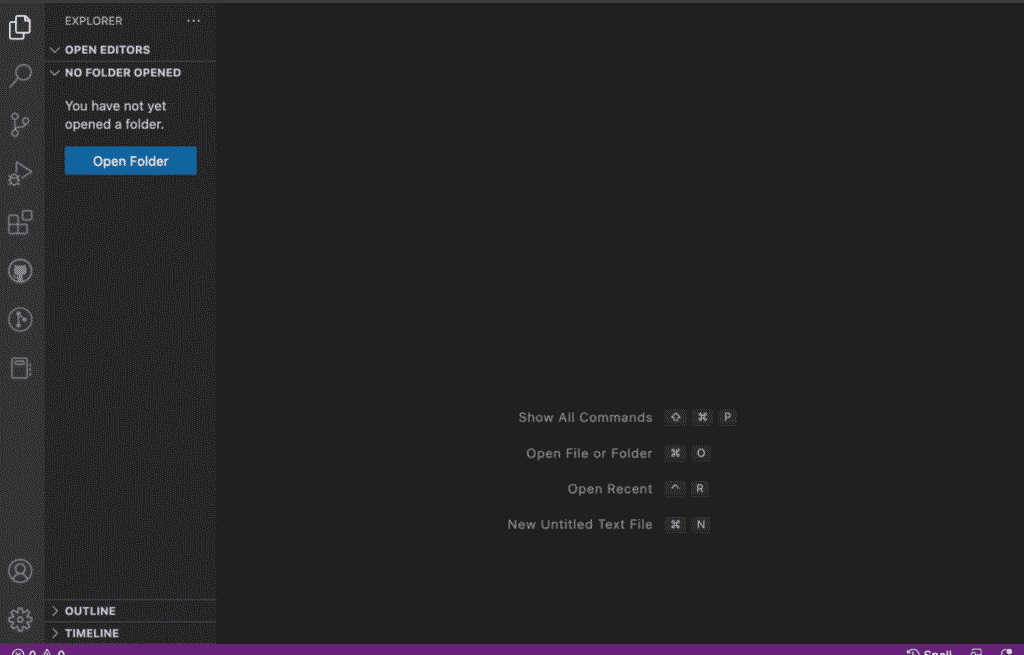Viewport: 1024px width, 655px height.
Task: Open Explorer's three-dot more actions menu
Action: [193, 21]
